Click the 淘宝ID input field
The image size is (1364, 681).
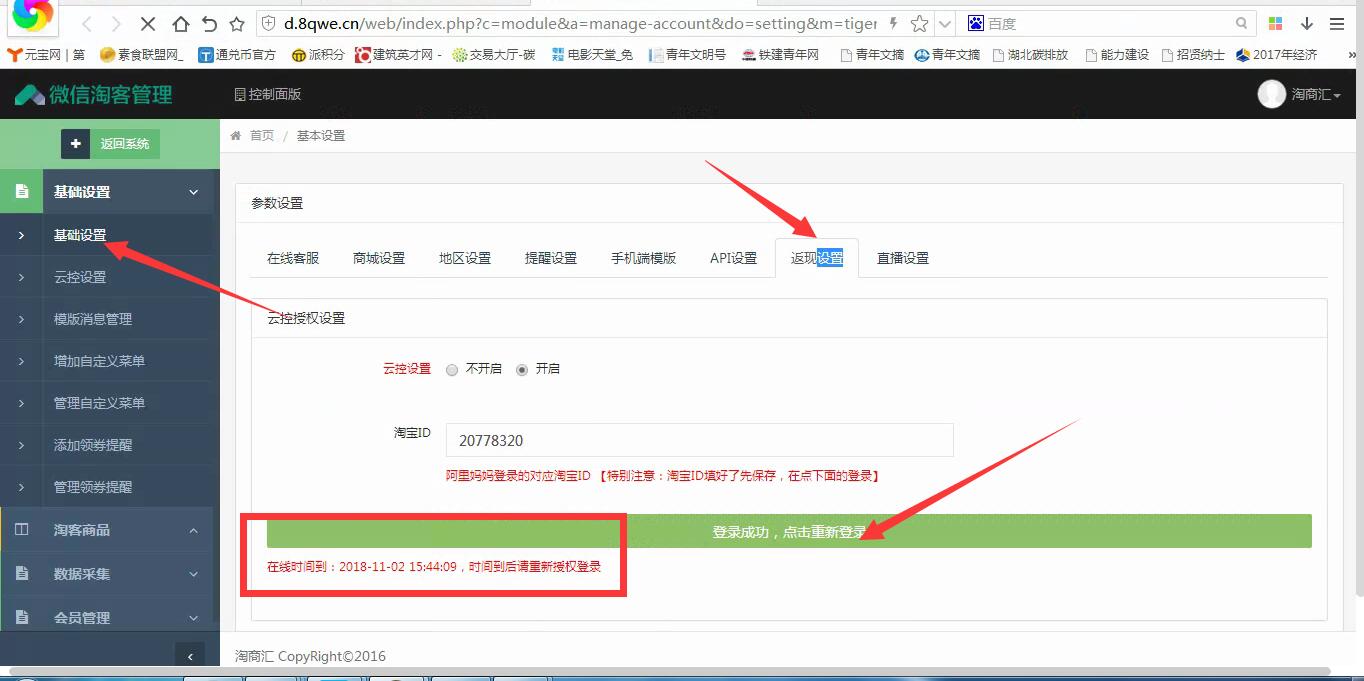[x=699, y=440]
